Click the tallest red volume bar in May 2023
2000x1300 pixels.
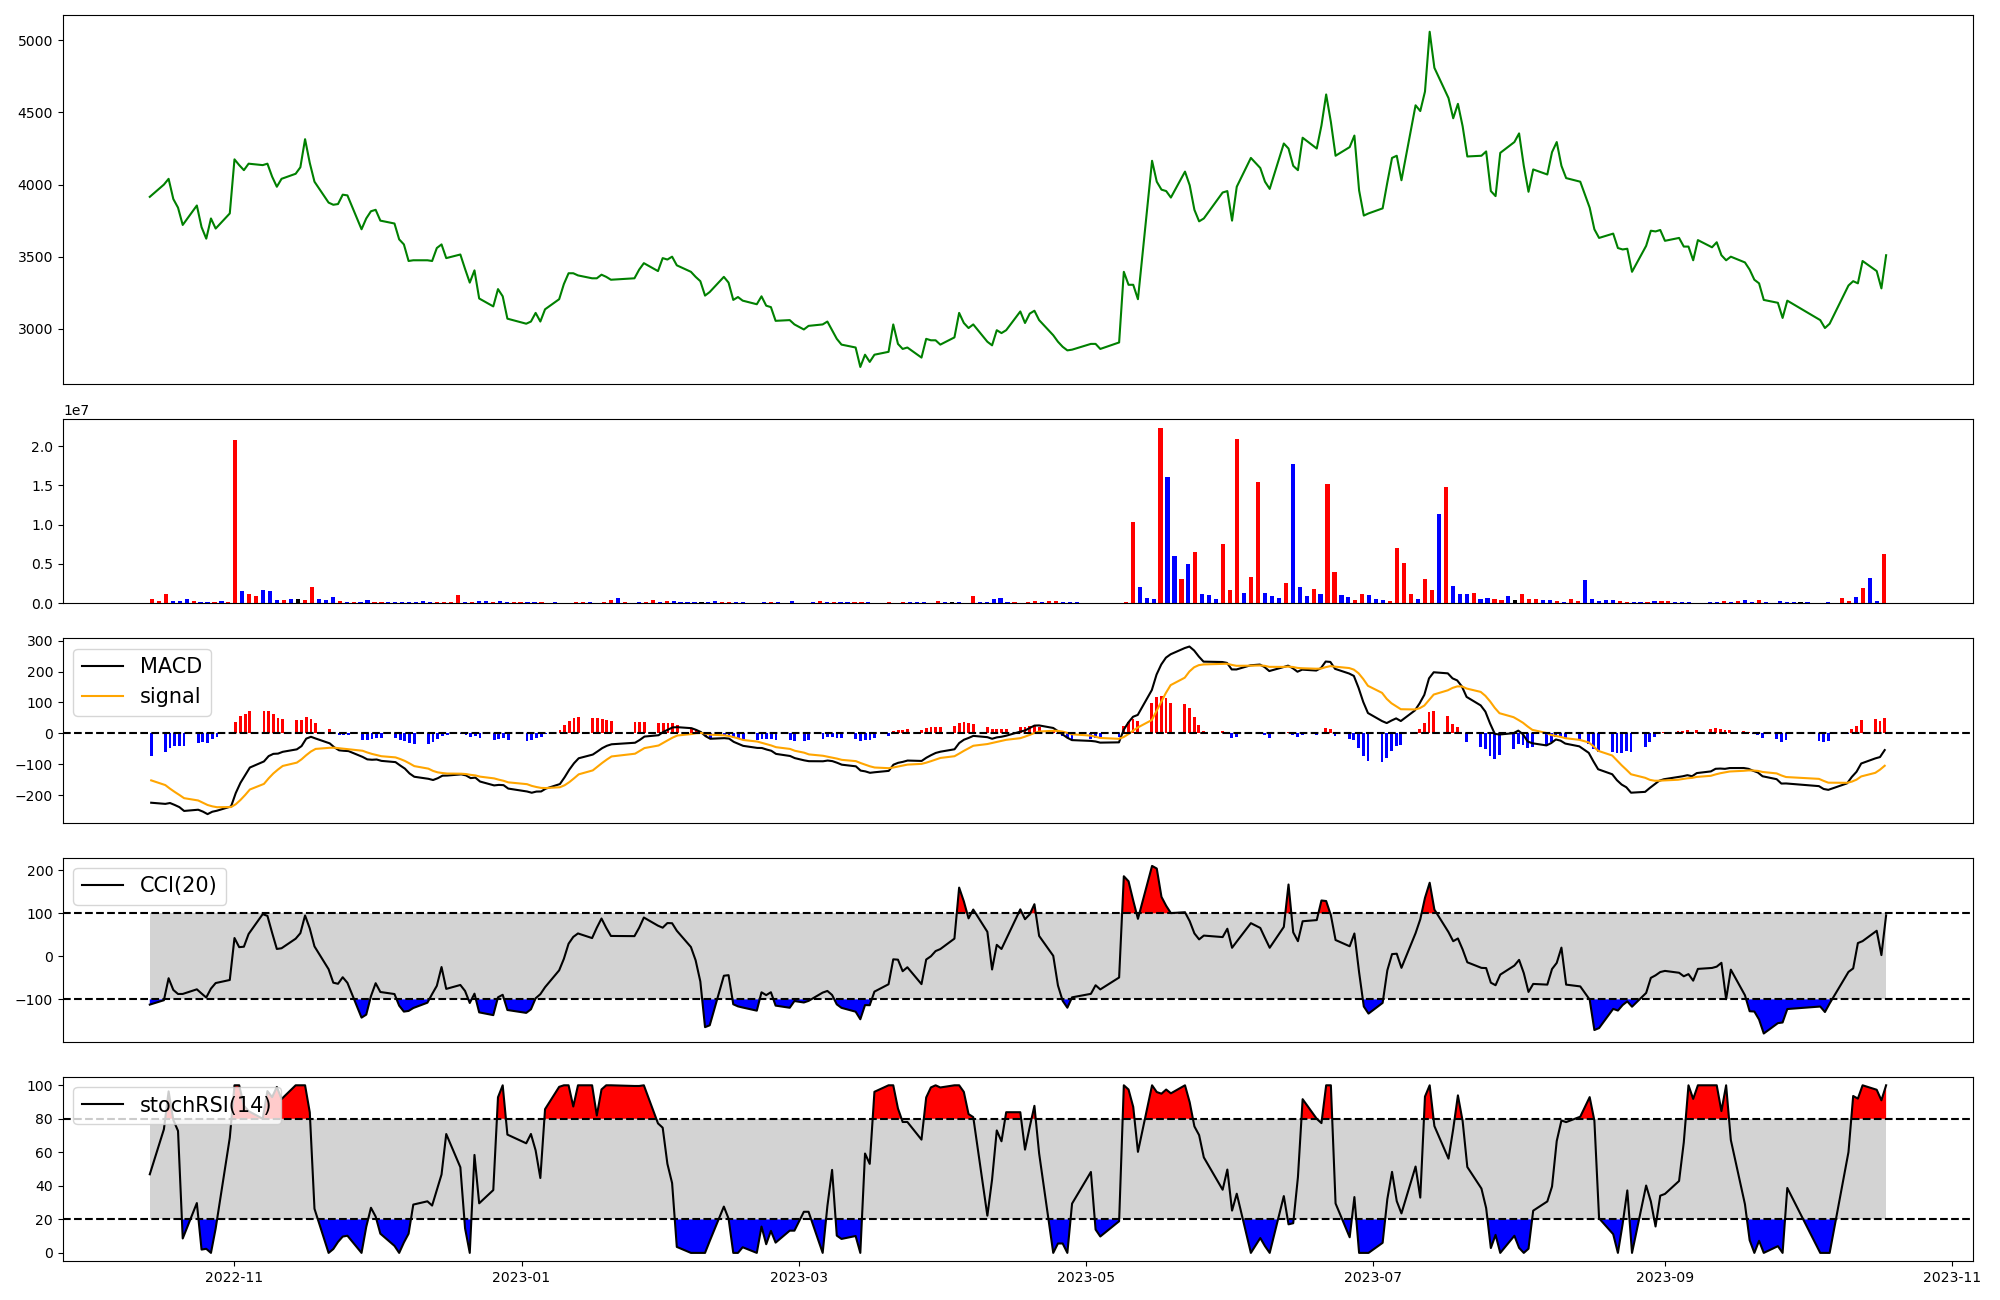click(1160, 515)
